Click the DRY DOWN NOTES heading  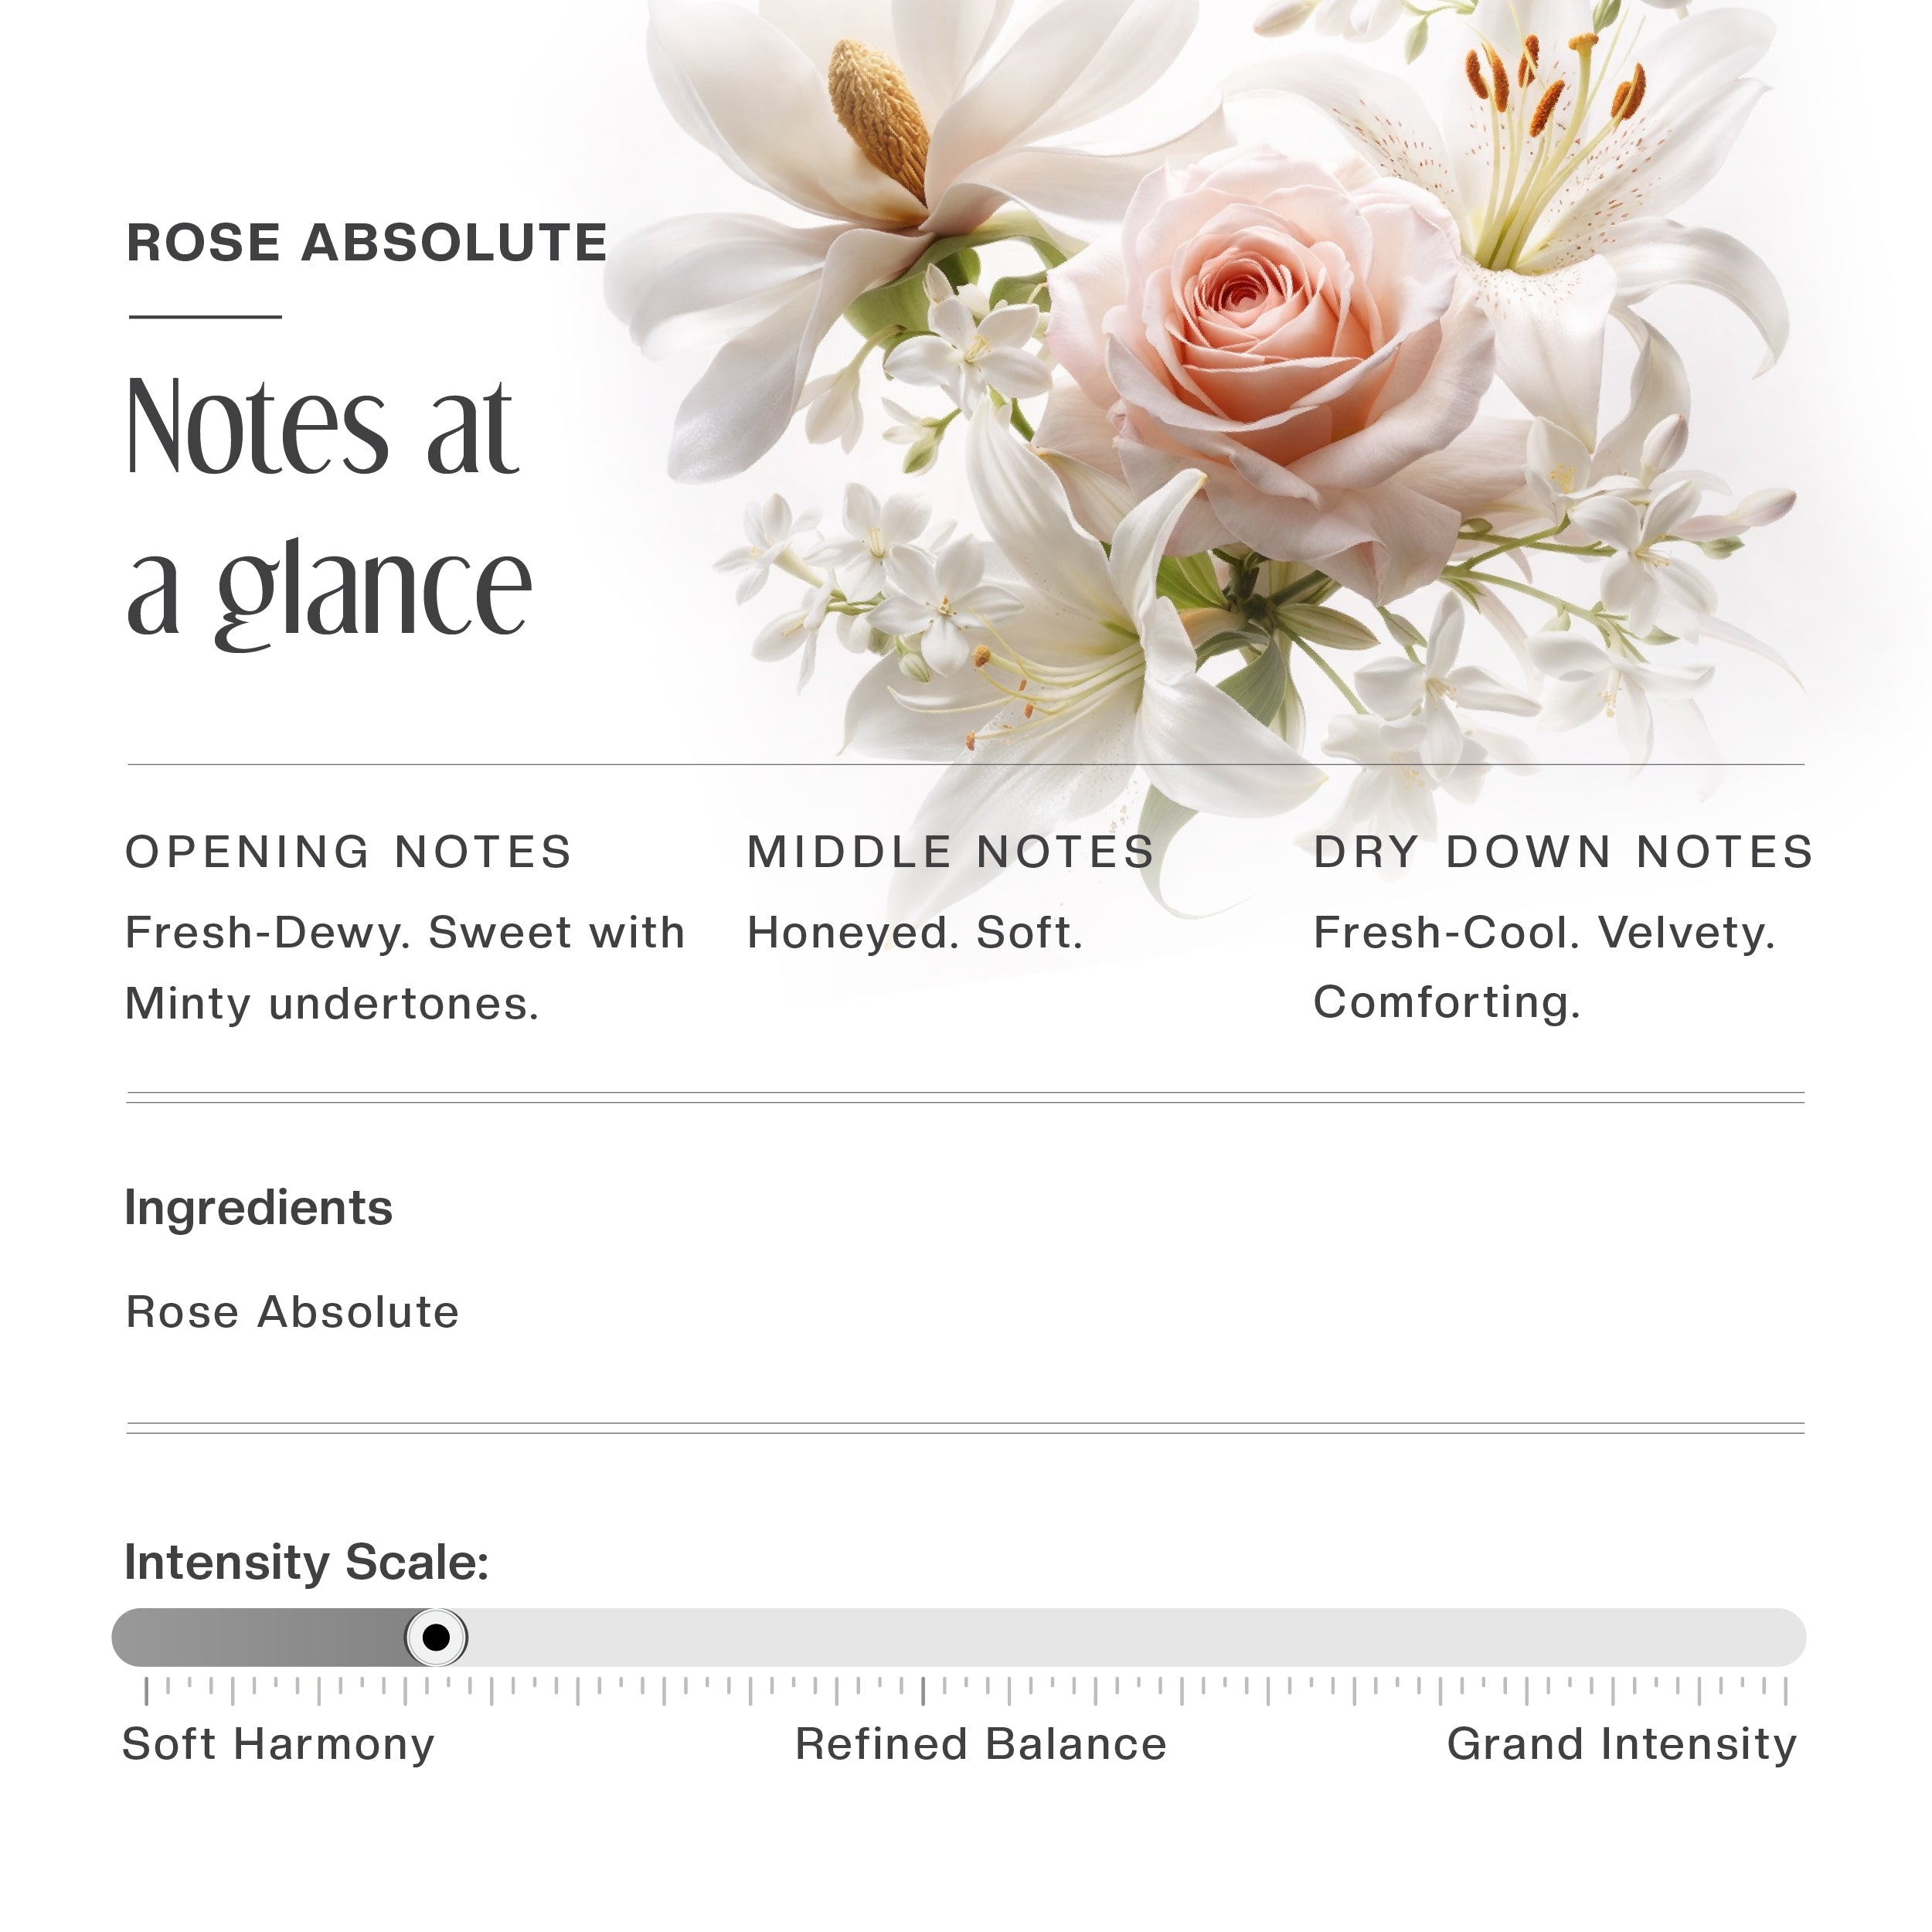point(1563,852)
